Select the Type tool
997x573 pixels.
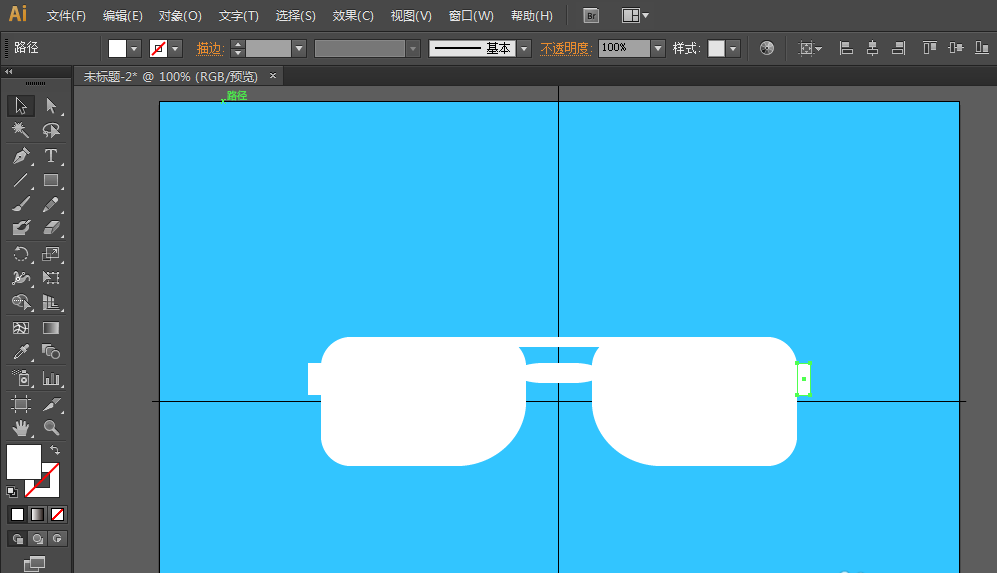(51, 156)
